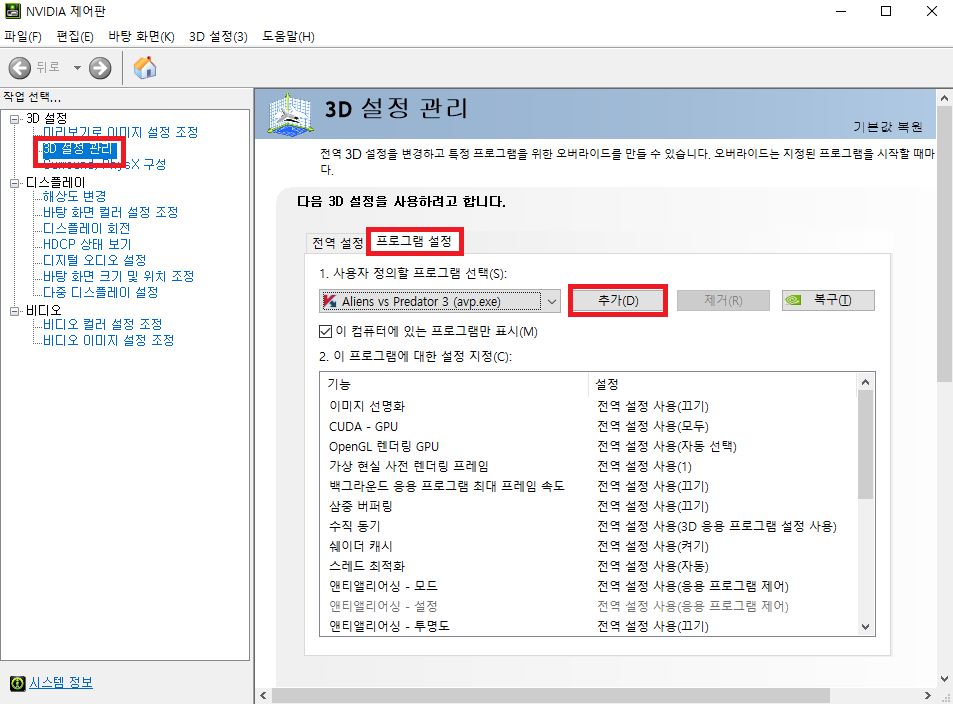Screen dimensions: 953x704
Task: Switch to the 전역 설정 tab
Action: click(x=337, y=243)
